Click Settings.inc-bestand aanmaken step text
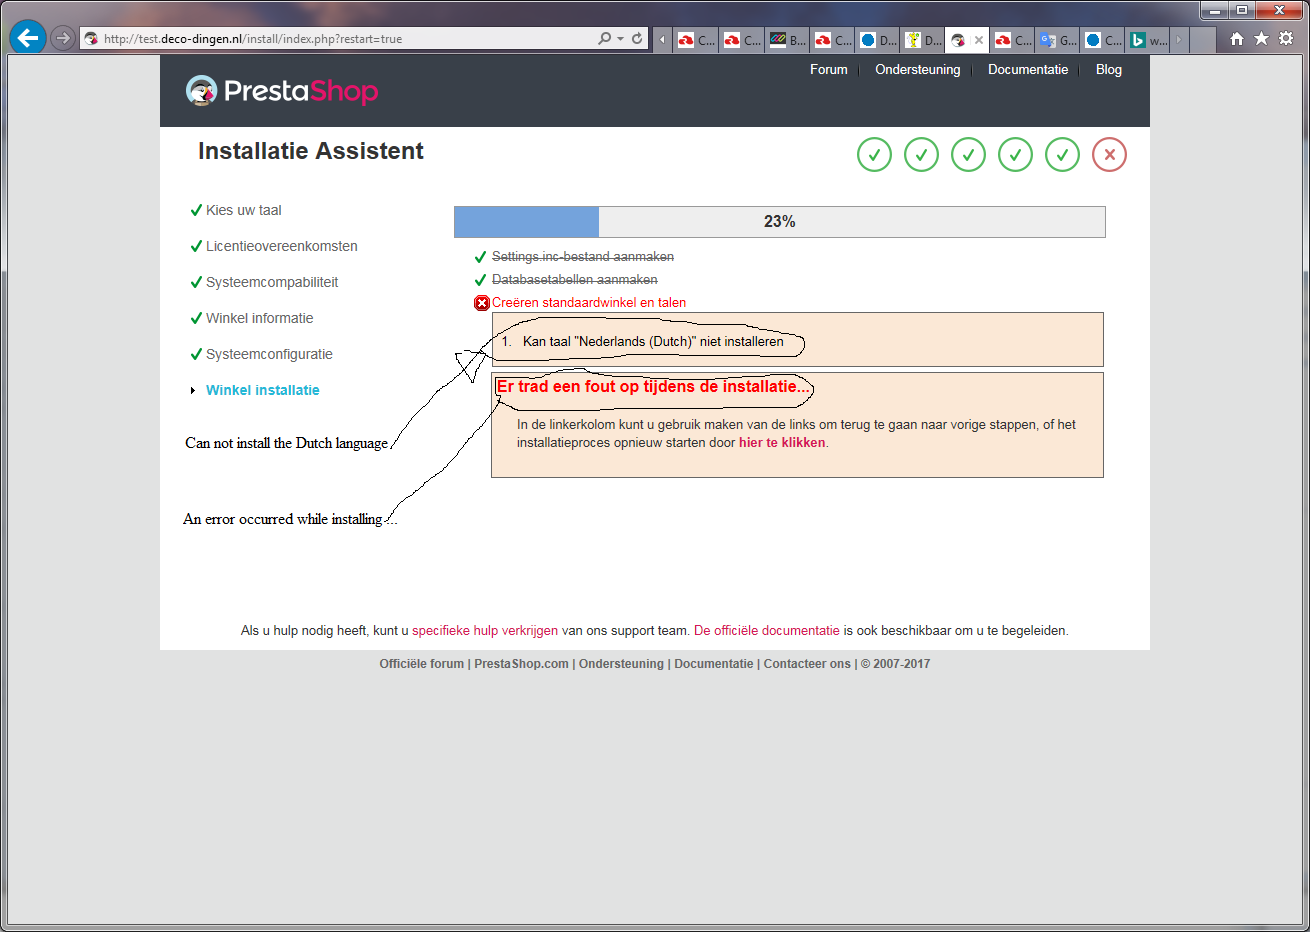1310x932 pixels. pyautogui.click(x=582, y=257)
